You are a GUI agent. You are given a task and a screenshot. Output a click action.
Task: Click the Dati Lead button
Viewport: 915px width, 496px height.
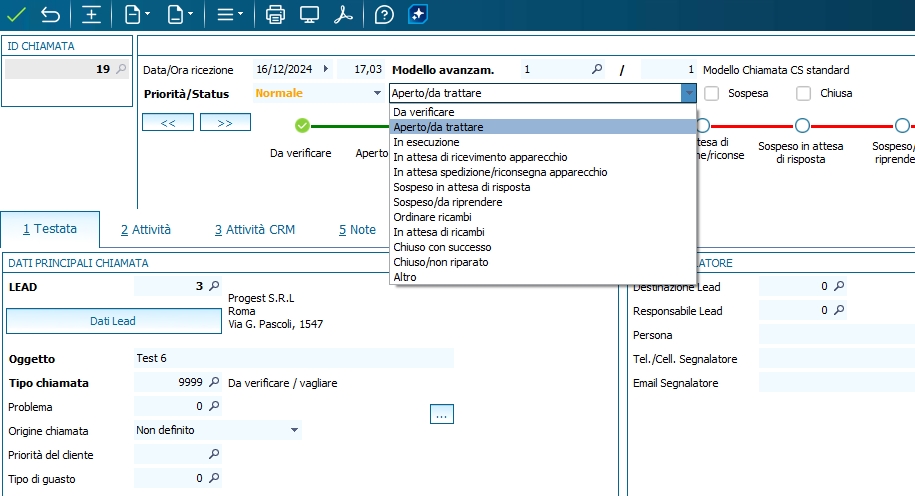[113, 321]
